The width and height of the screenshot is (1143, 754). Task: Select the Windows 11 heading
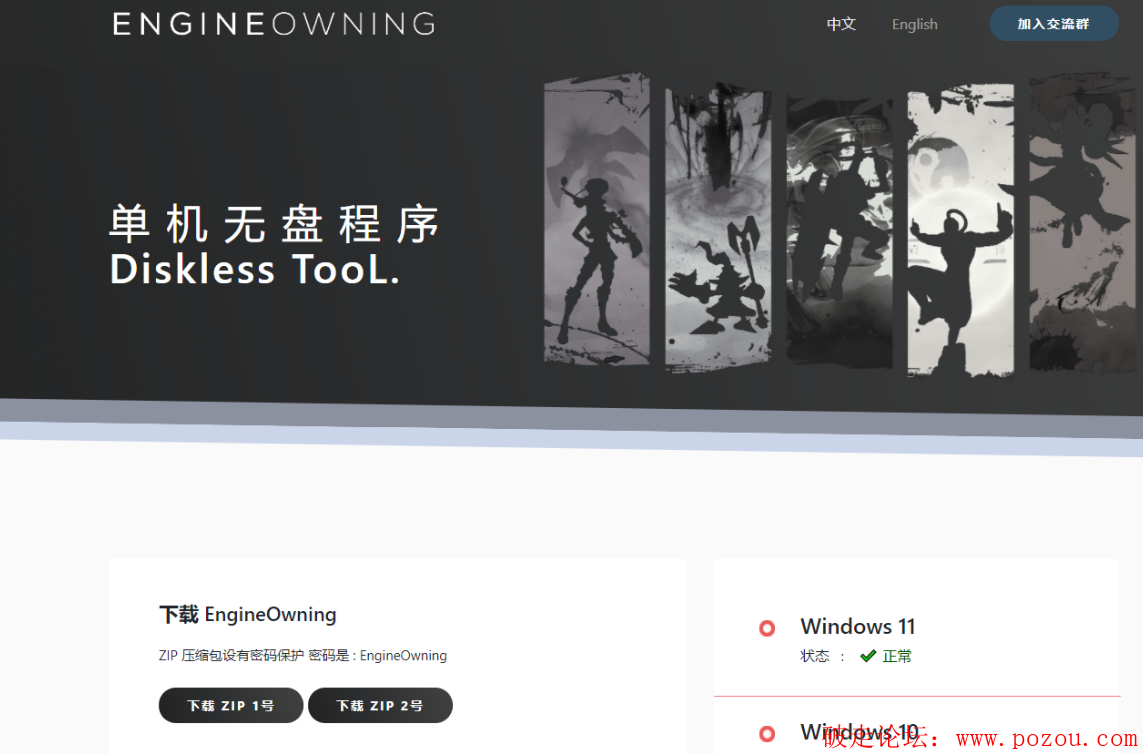pyautogui.click(x=857, y=626)
